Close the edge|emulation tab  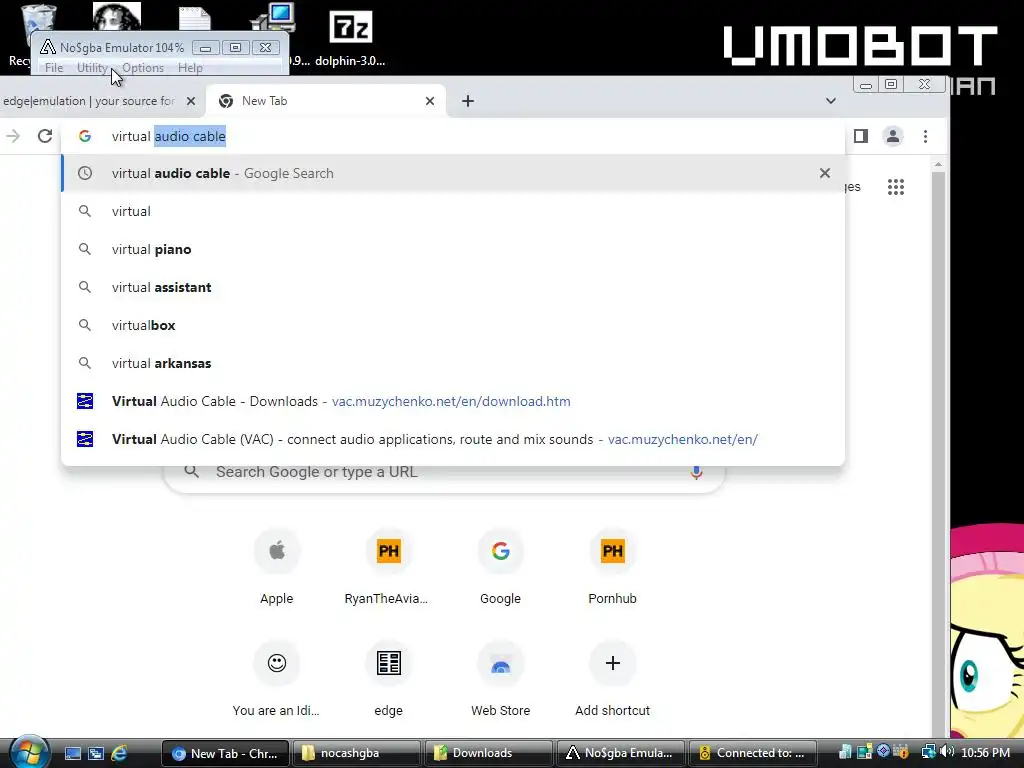pyautogui.click(x=191, y=101)
